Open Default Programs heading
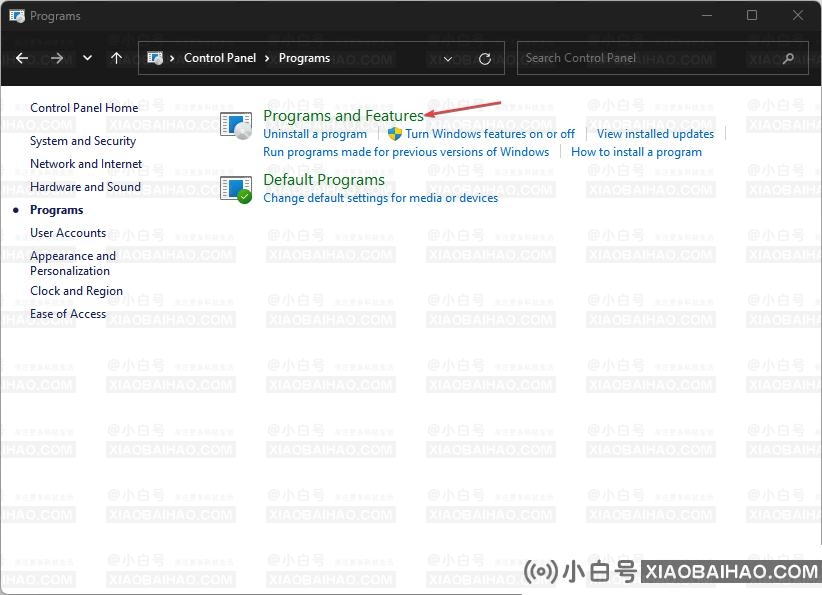822x595 pixels. 323,180
